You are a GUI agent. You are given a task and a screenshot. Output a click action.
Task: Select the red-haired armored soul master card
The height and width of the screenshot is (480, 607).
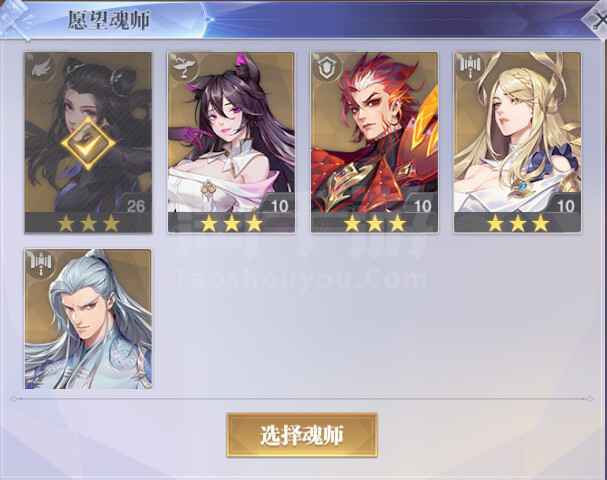click(374, 142)
